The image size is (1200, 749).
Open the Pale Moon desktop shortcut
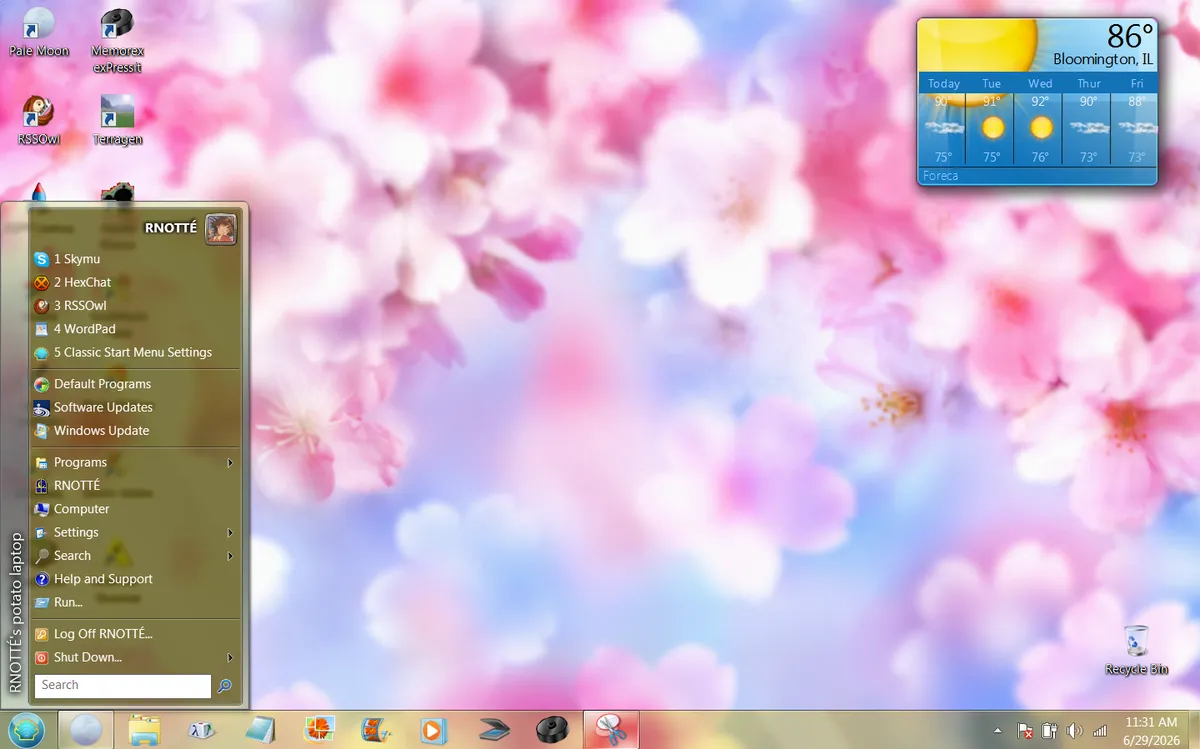38,31
